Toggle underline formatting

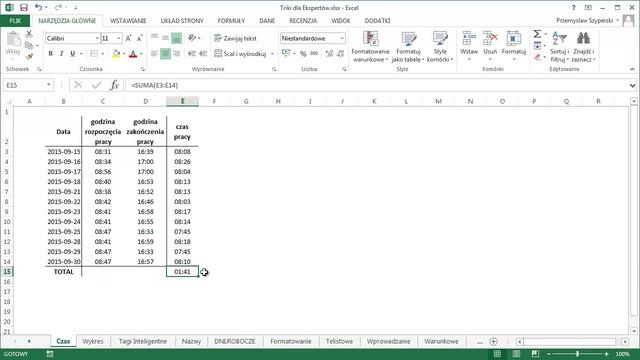click(73, 53)
